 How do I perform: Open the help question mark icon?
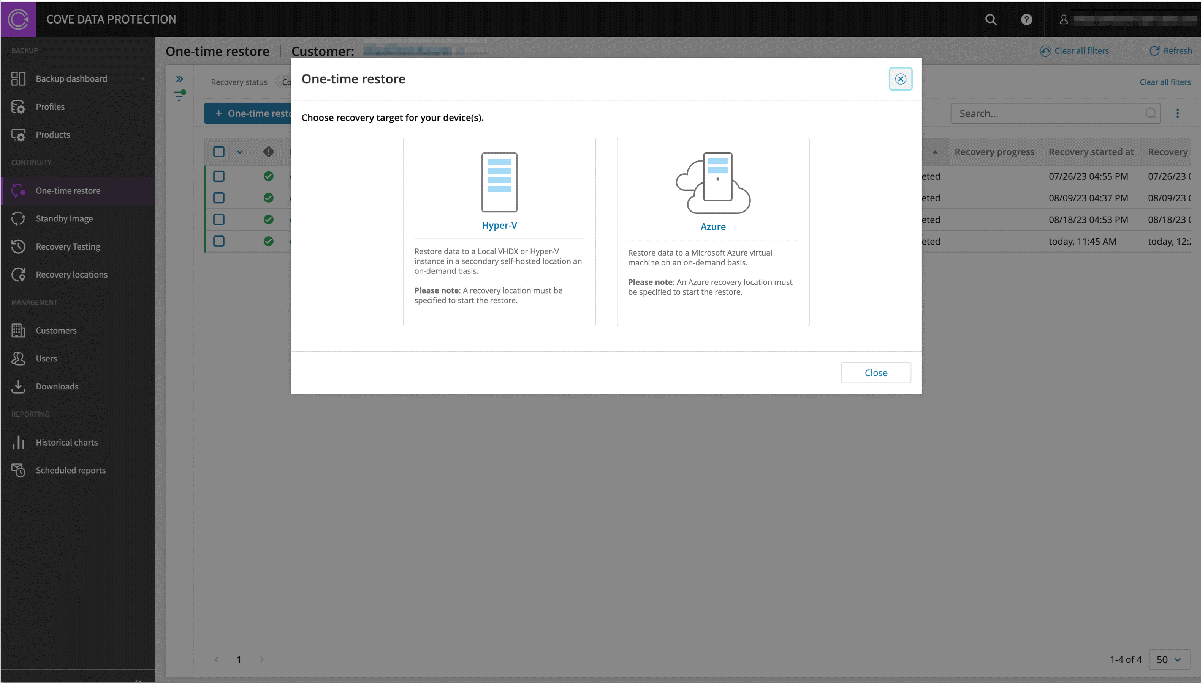click(x=1027, y=19)
